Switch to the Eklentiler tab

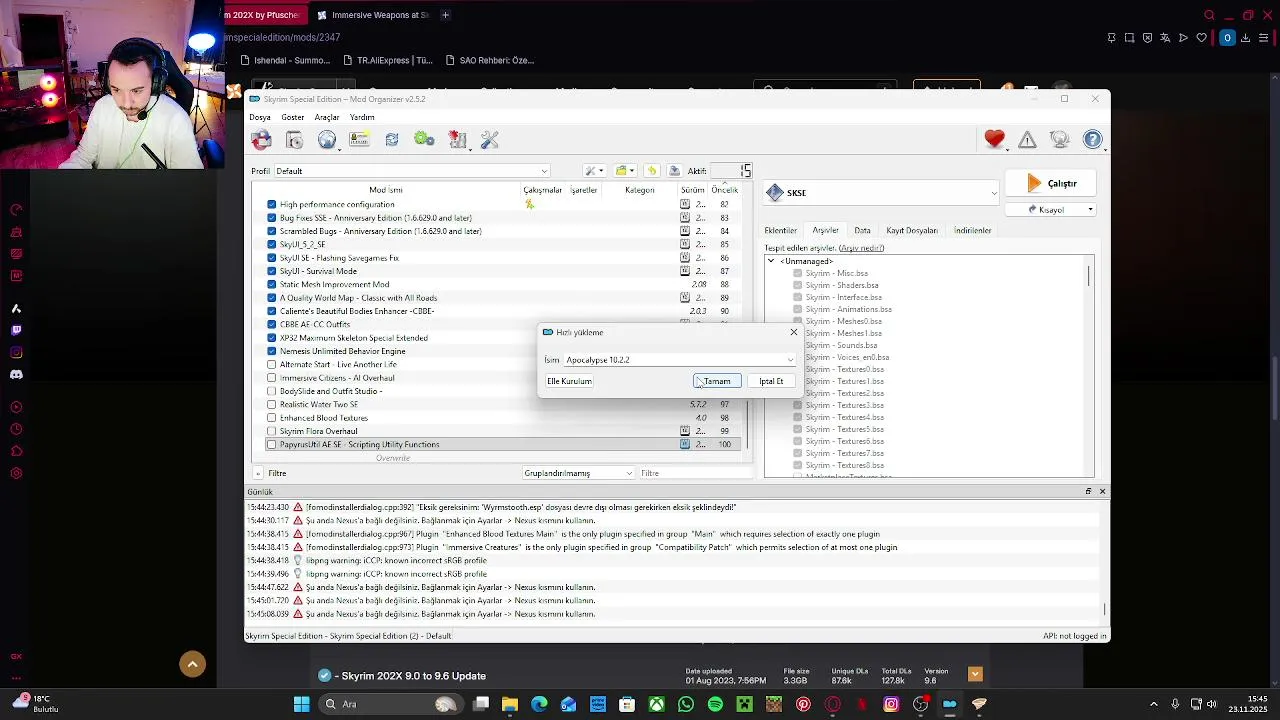point(781,230)
